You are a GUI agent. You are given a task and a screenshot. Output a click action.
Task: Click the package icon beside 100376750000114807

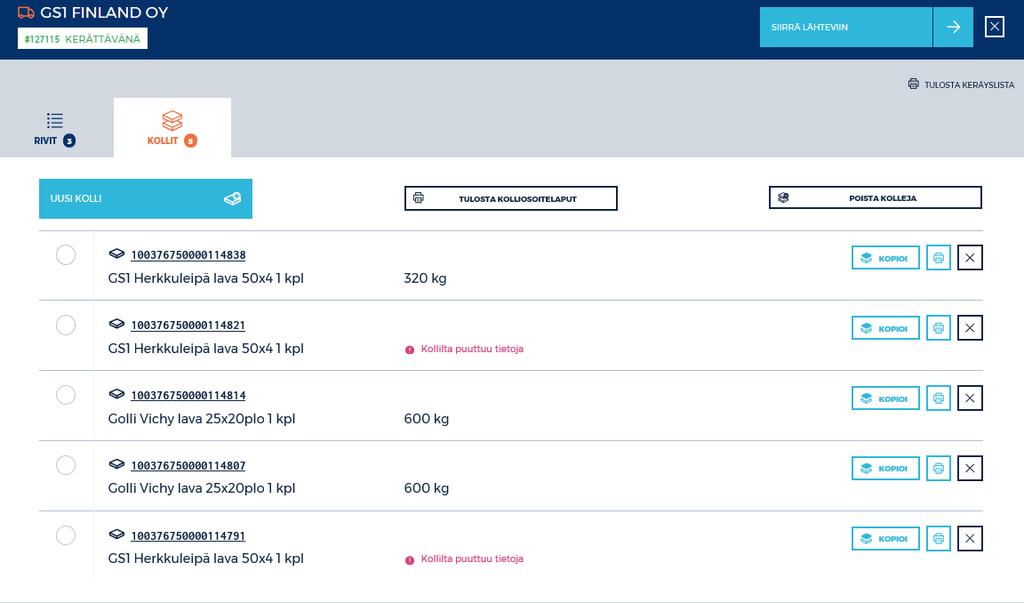click(116, 464)
